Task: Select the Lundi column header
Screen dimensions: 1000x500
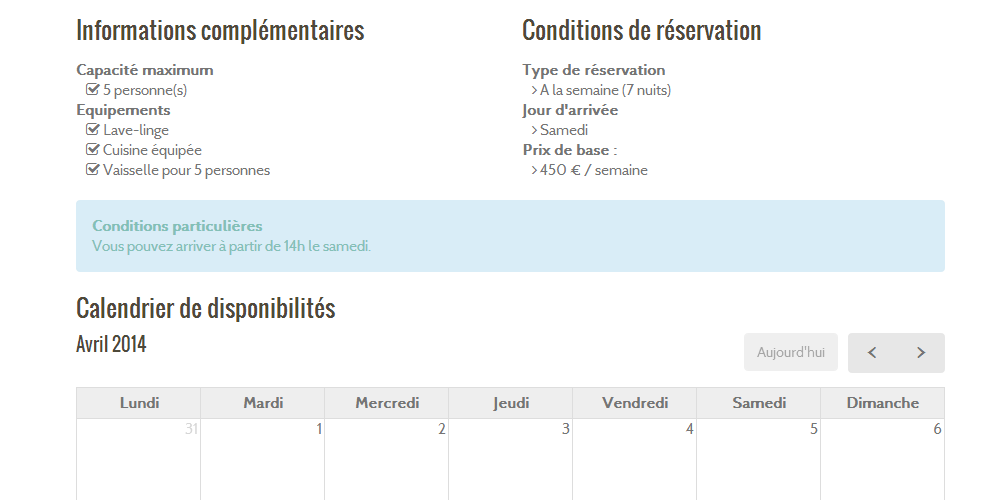Action: (138, 403)
